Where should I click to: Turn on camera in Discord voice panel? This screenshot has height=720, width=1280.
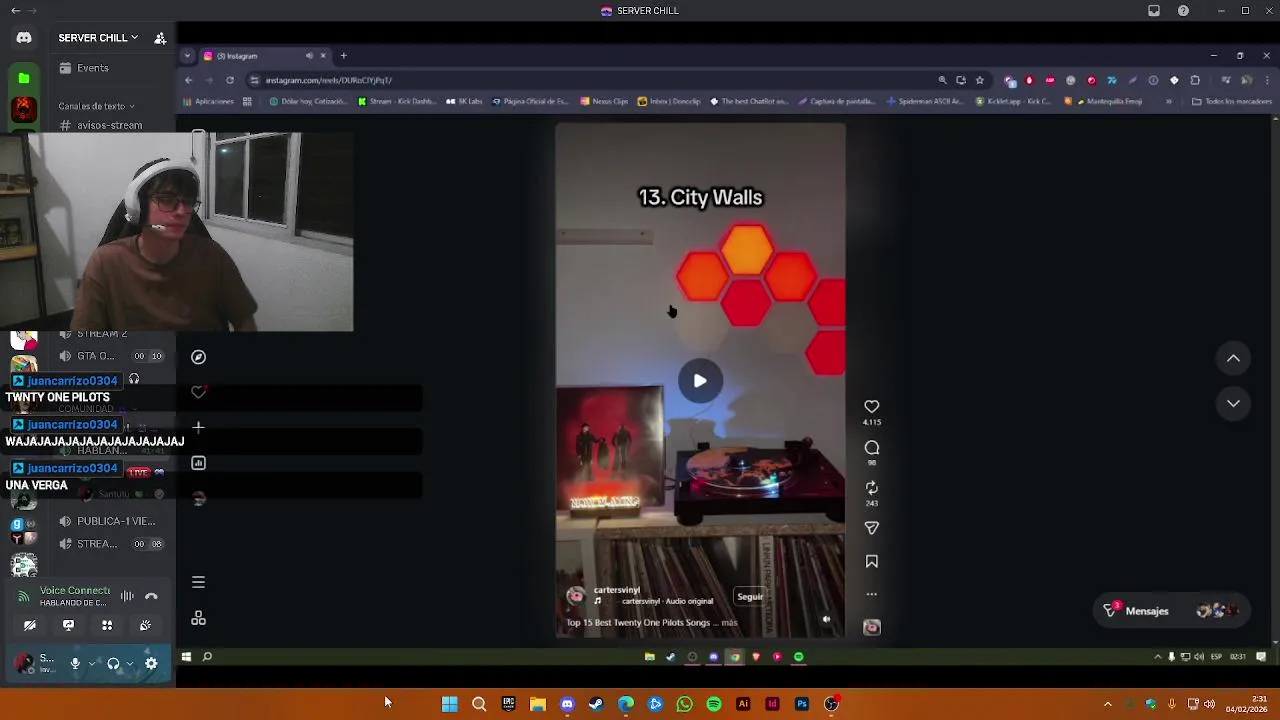pyautogui.click(x=30, y=625)
